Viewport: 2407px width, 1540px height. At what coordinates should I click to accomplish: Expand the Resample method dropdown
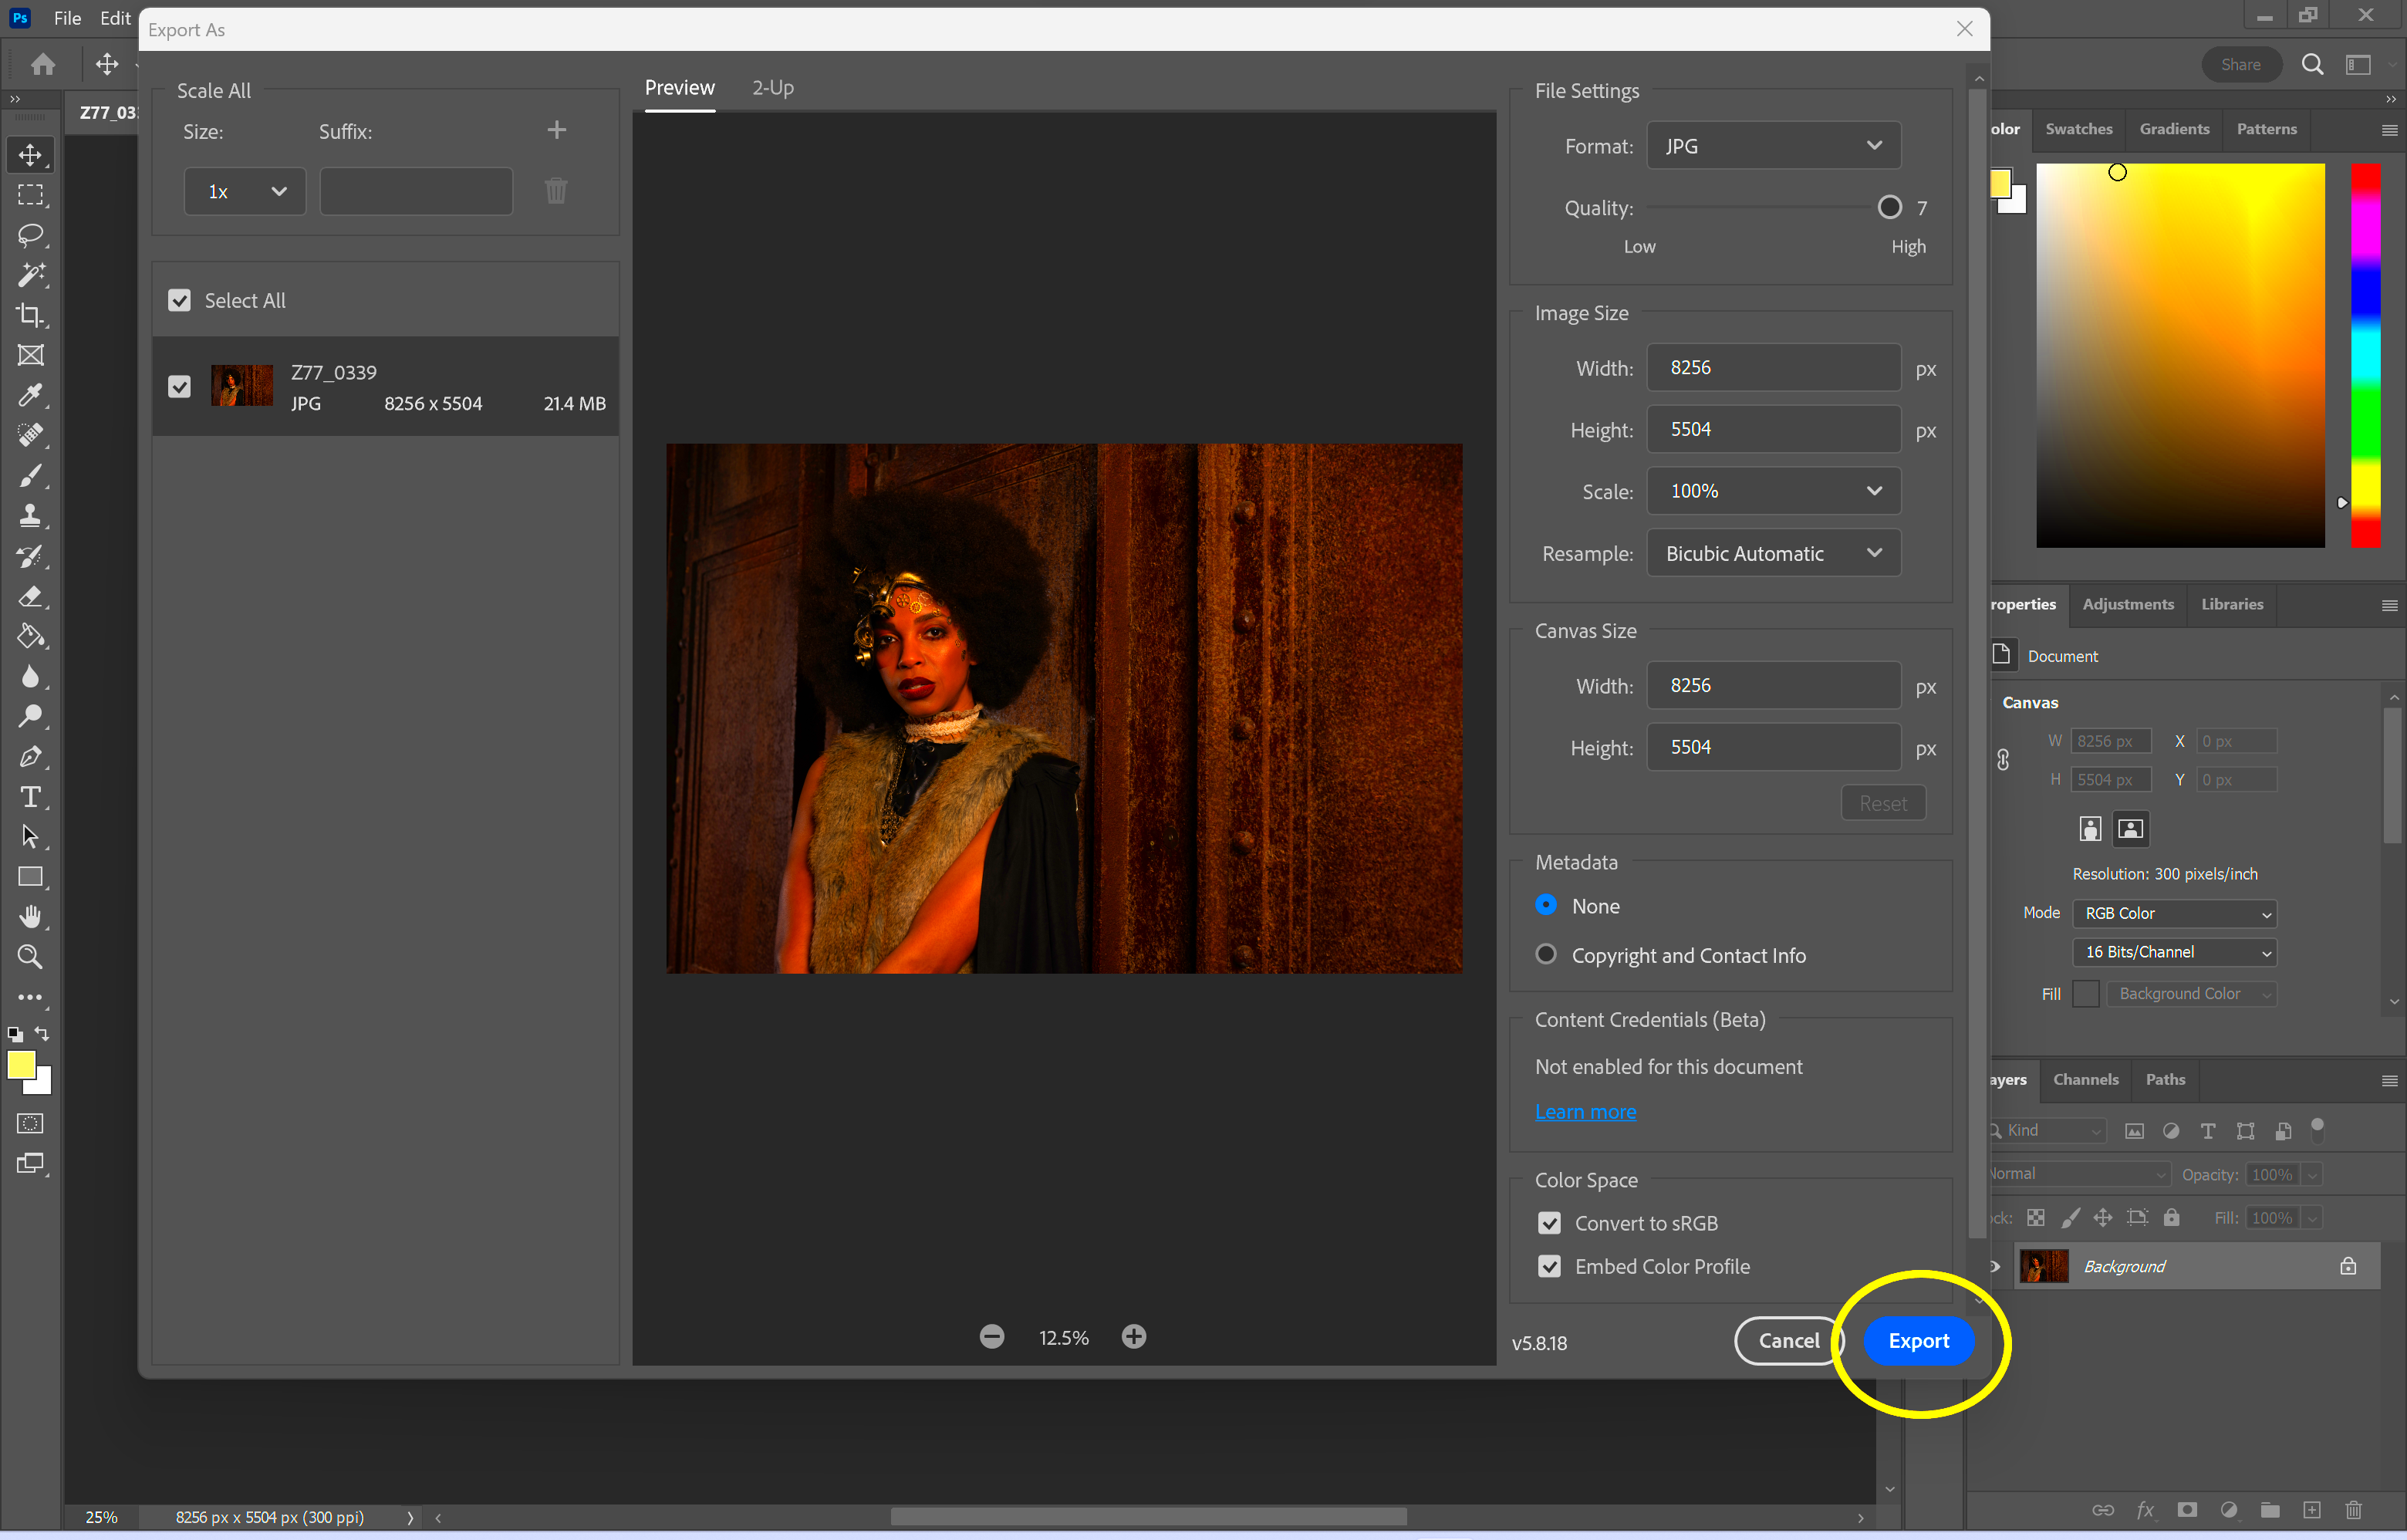(x=1772, y=552)
